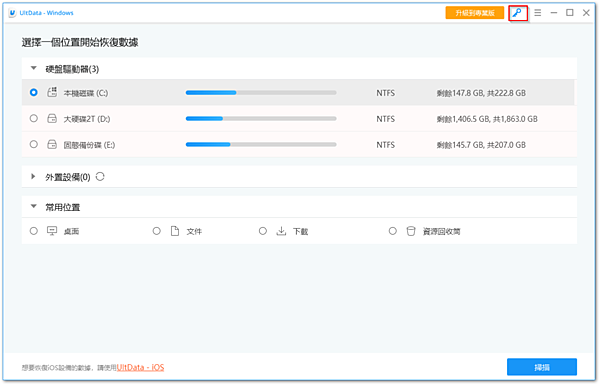The height and width of the screenshot is (385, 600).
Task: Click the C: drive usage bar
Action: (x=261, y=93)
